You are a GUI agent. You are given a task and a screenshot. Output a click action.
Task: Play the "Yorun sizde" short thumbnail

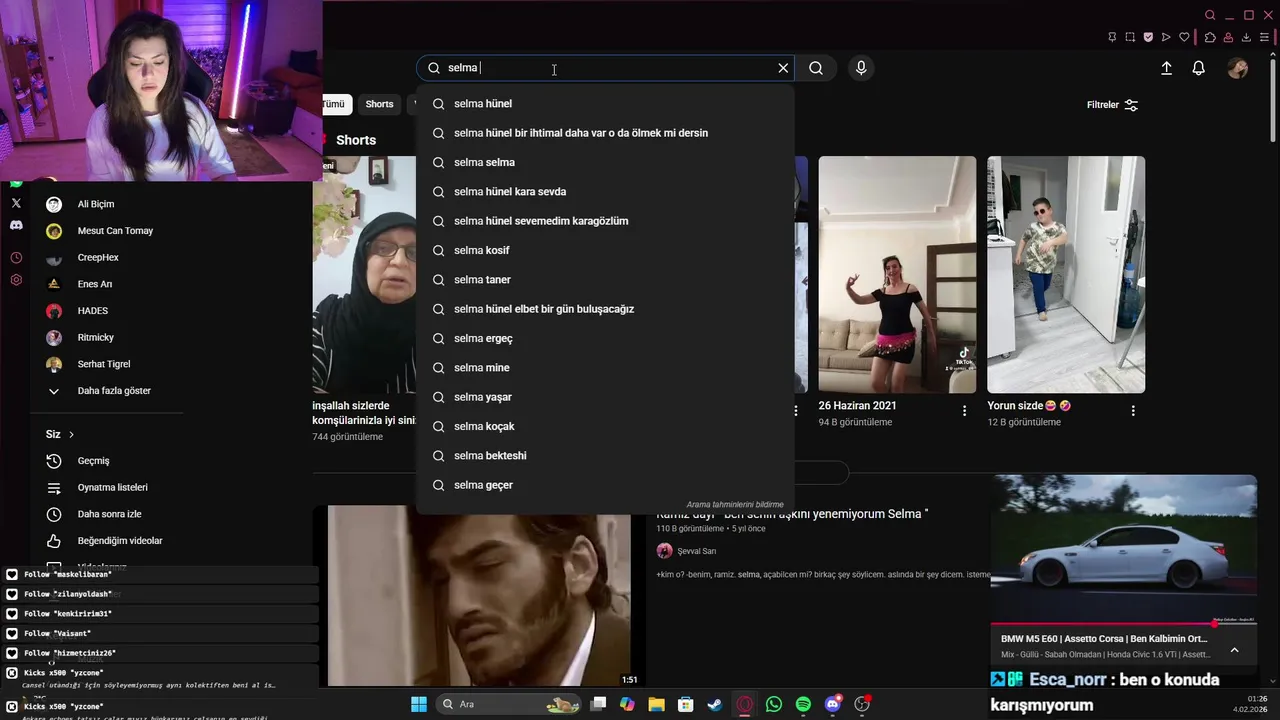[1066, 275]
